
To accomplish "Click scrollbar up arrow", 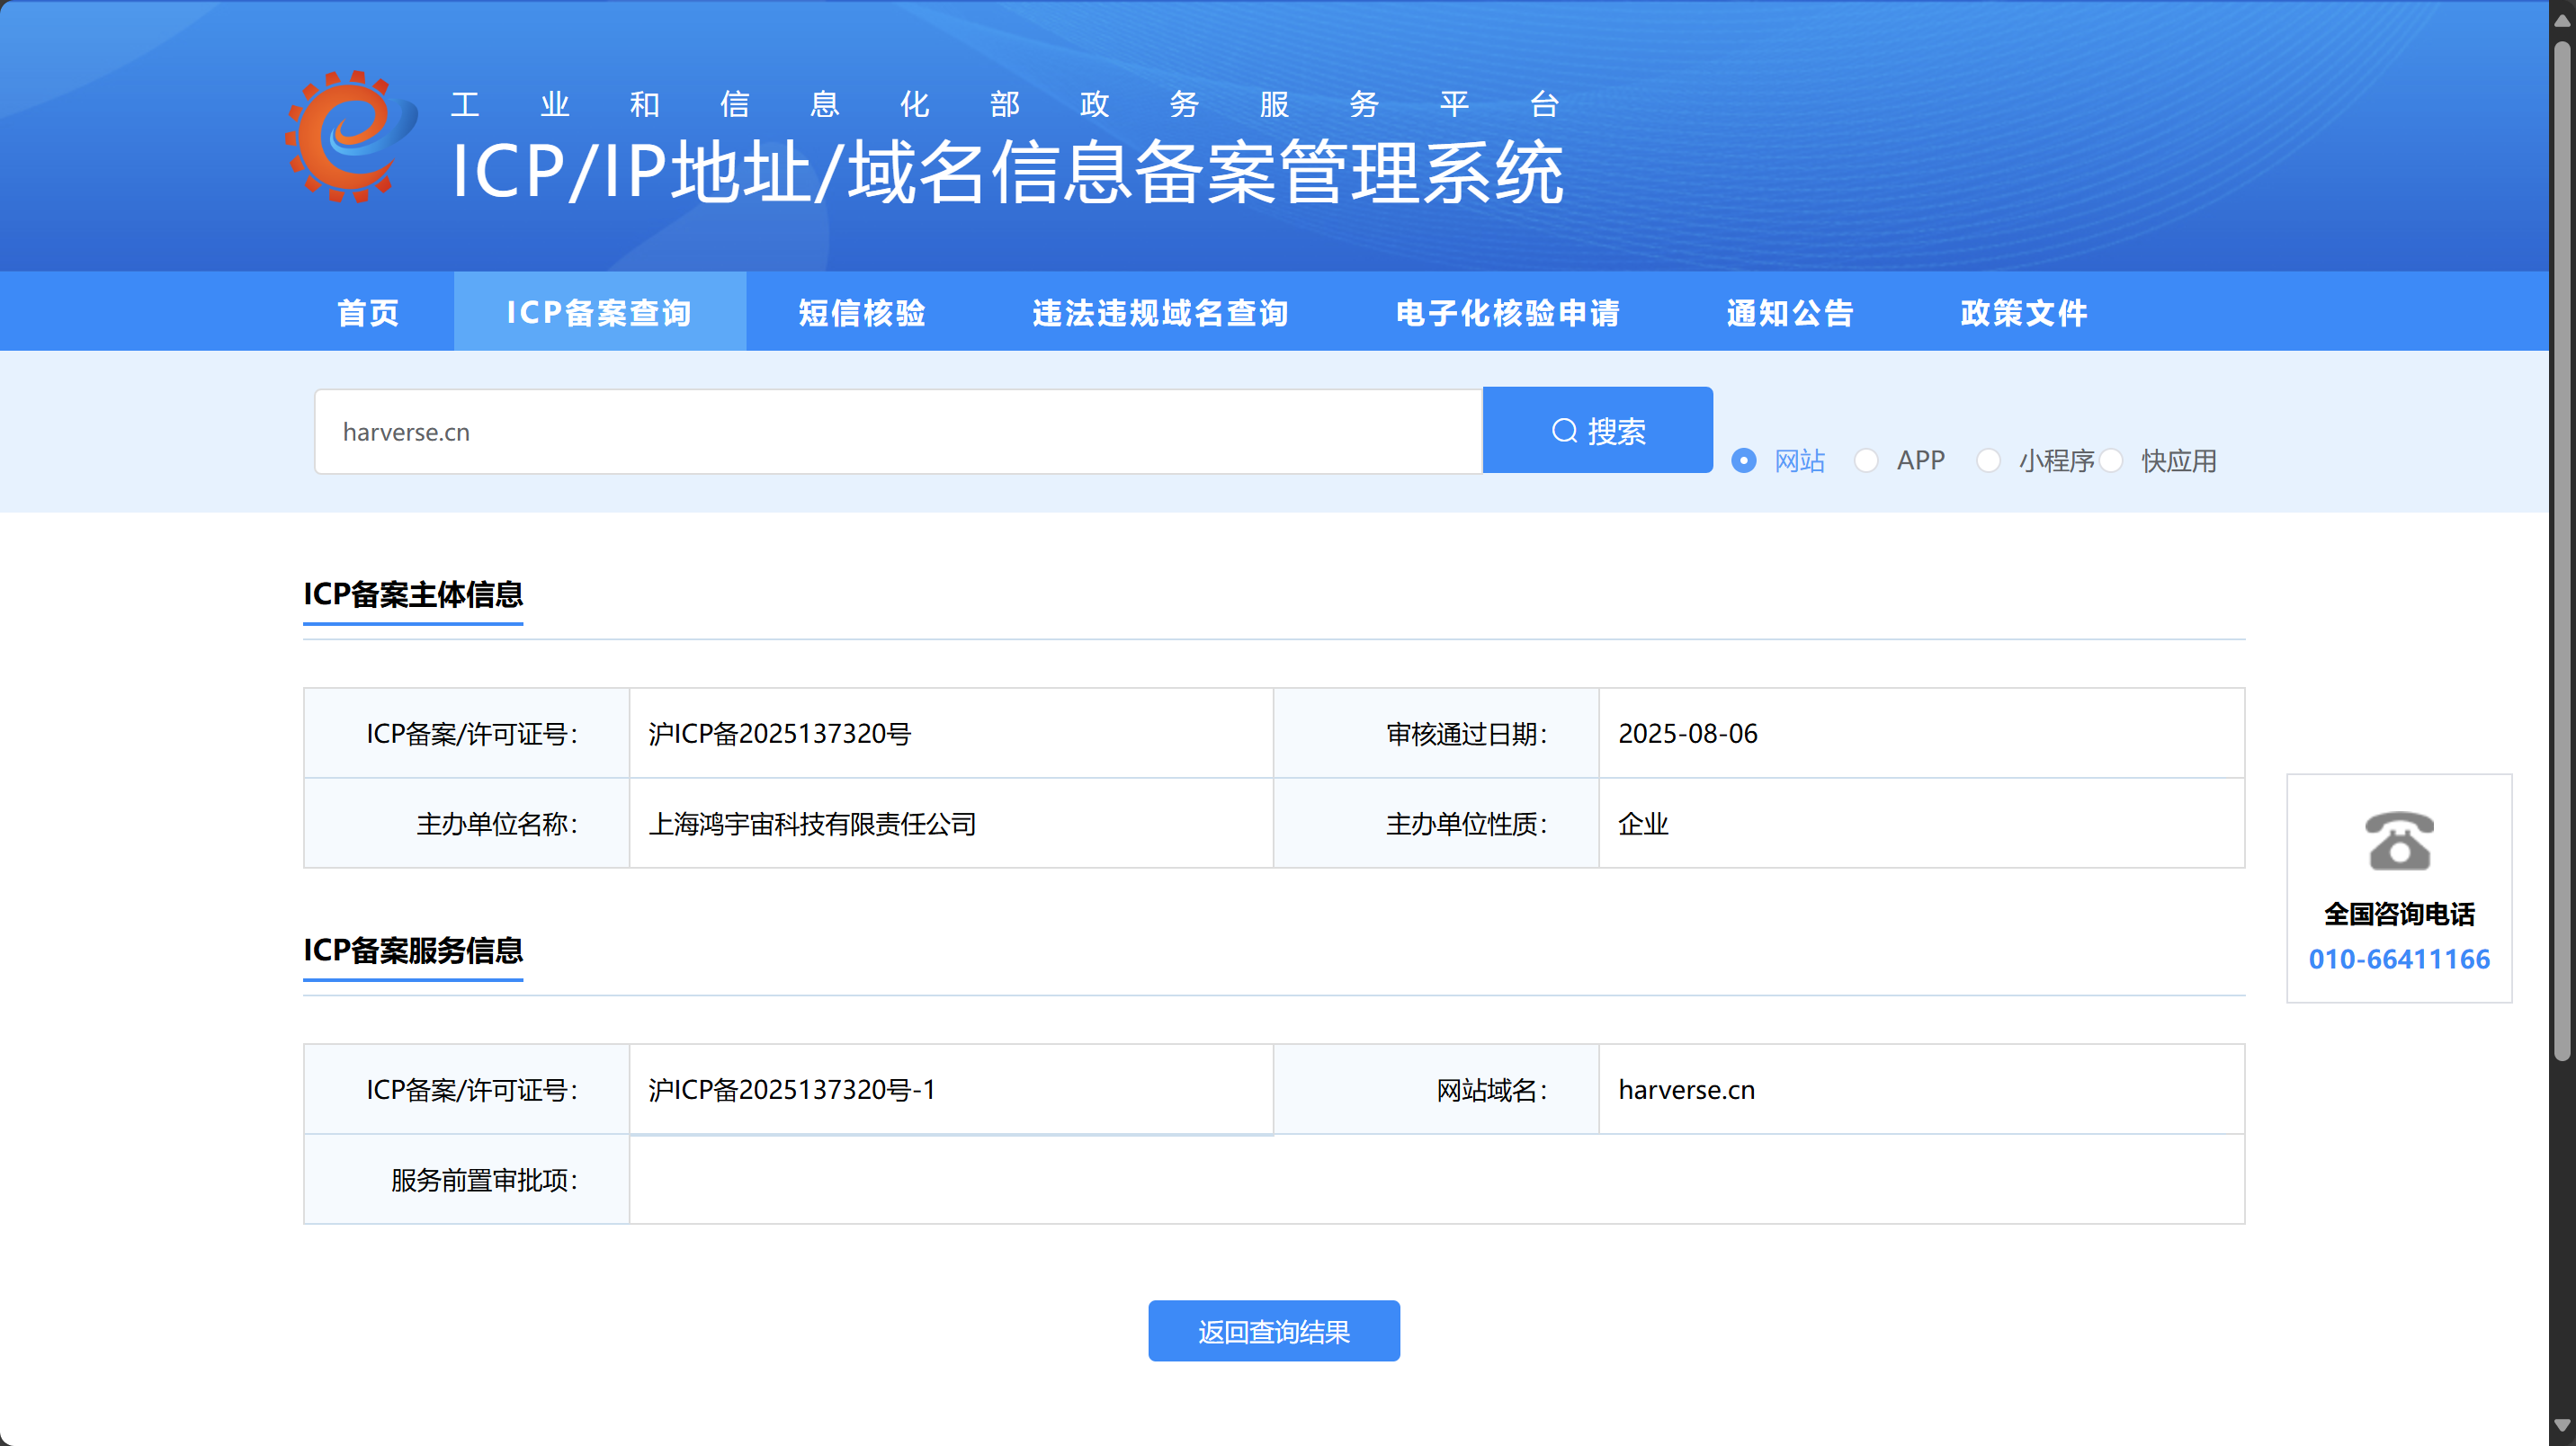I will (2562, 18).
